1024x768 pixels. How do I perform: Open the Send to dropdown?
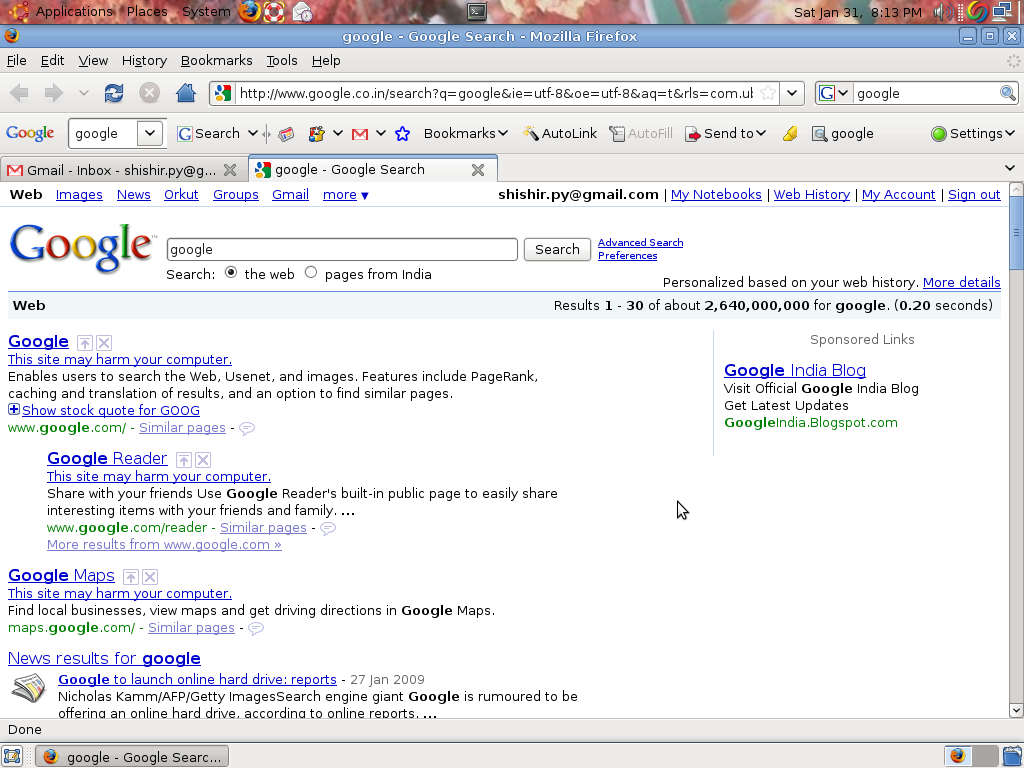pos(725,134)
